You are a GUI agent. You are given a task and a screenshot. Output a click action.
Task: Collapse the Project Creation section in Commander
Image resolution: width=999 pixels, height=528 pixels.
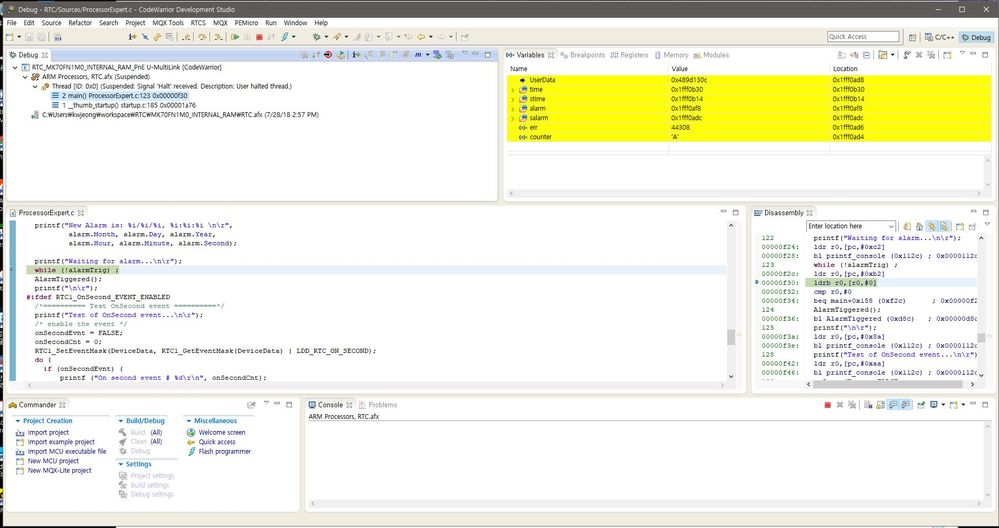[18, 421]
